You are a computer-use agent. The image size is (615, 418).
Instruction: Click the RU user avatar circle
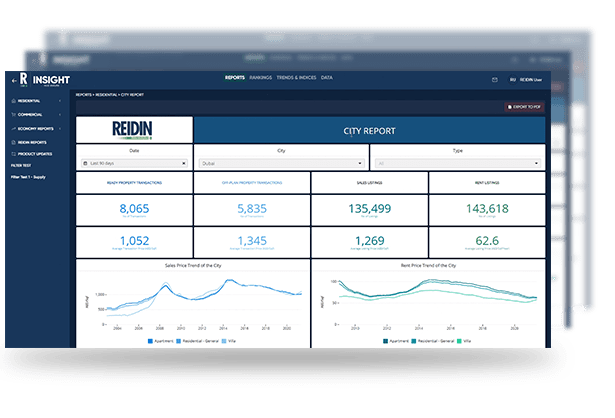point(513,80)
